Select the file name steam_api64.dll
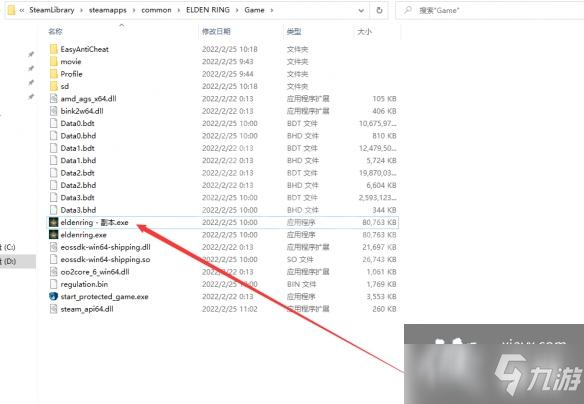 click(87, 309)
